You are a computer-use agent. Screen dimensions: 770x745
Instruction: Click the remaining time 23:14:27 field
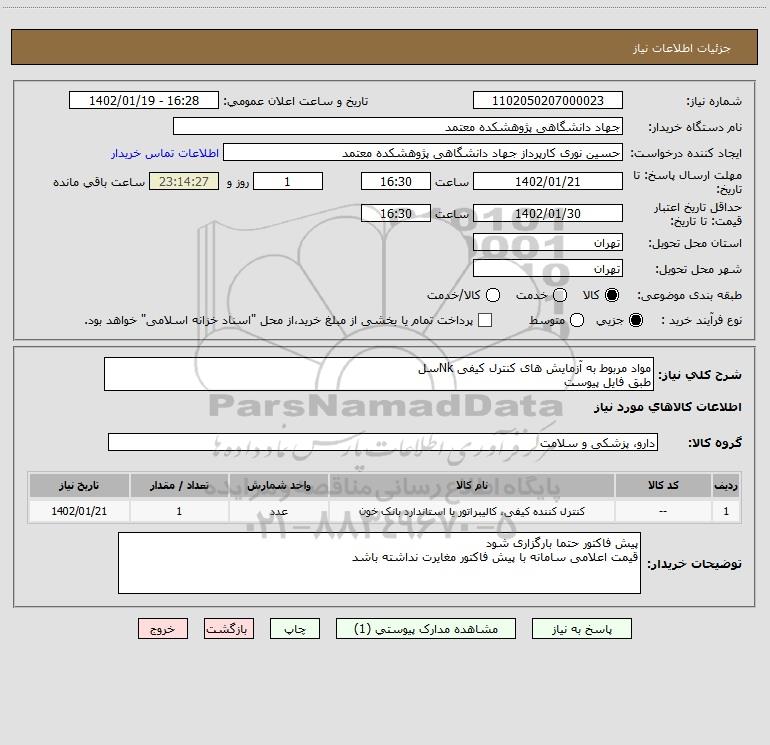point(184,181)
